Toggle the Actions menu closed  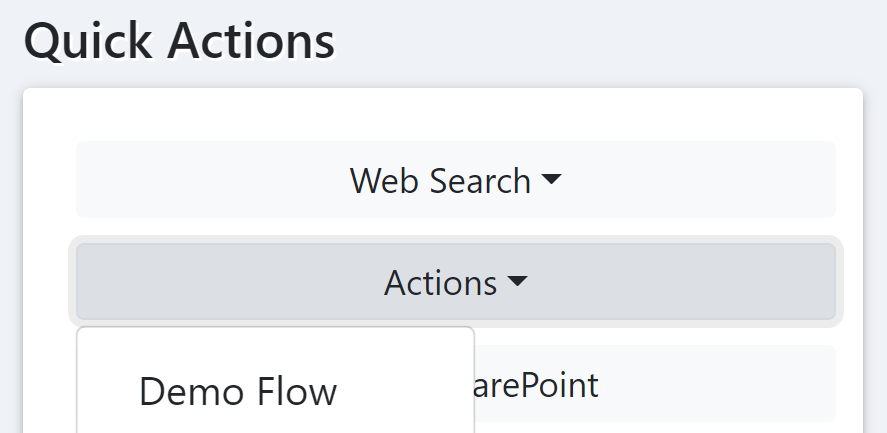455,283
